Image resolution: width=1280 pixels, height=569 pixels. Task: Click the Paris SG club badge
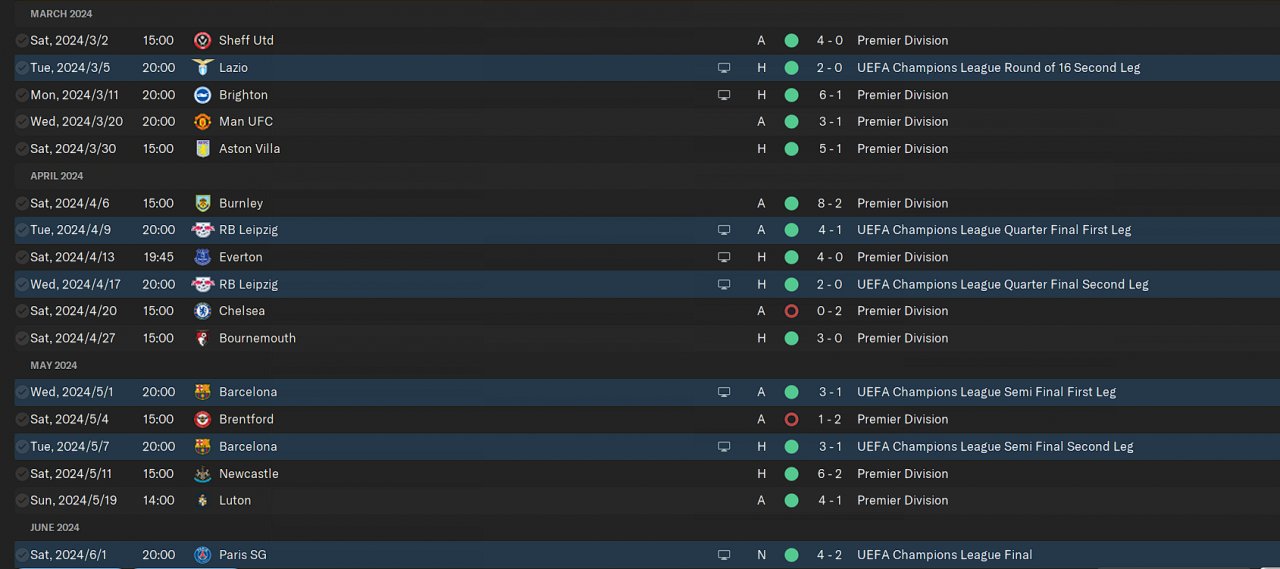coord(203,555)
